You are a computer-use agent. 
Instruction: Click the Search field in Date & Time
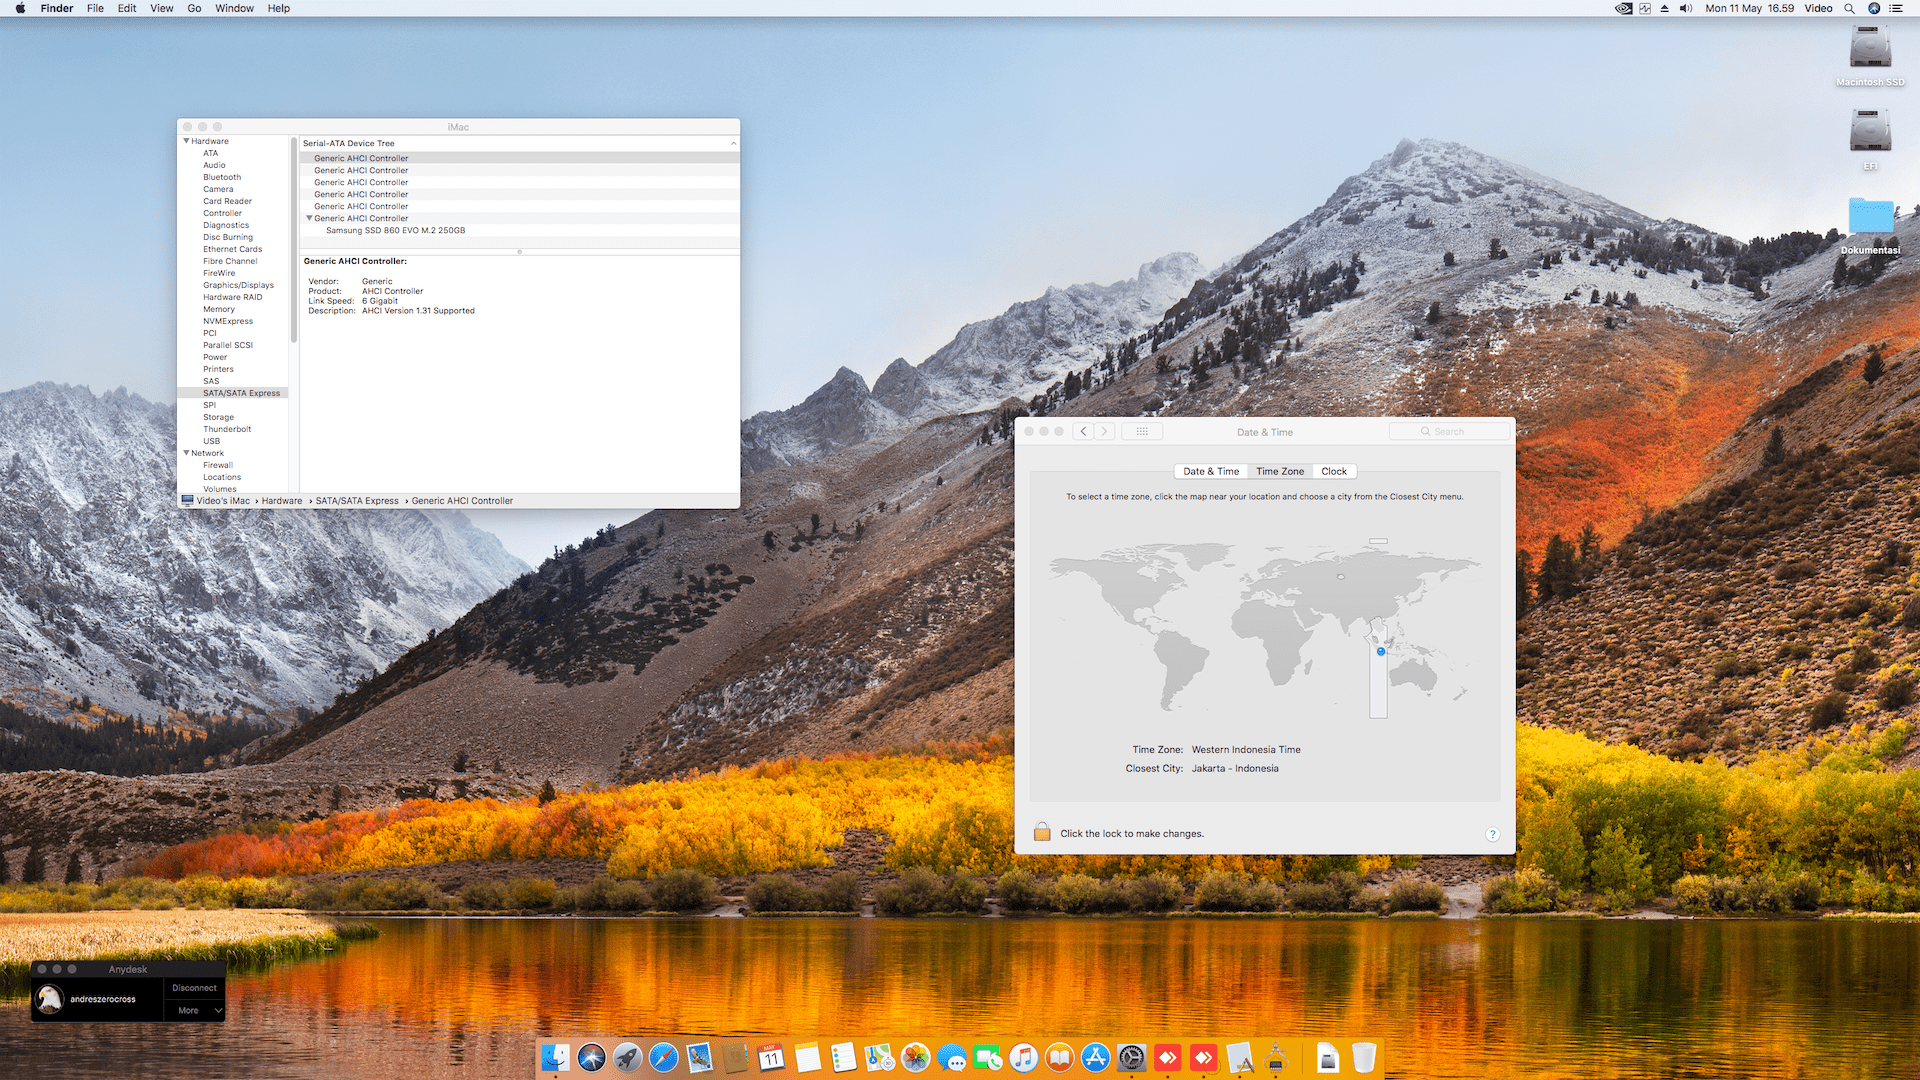(x=1449, y=431)
